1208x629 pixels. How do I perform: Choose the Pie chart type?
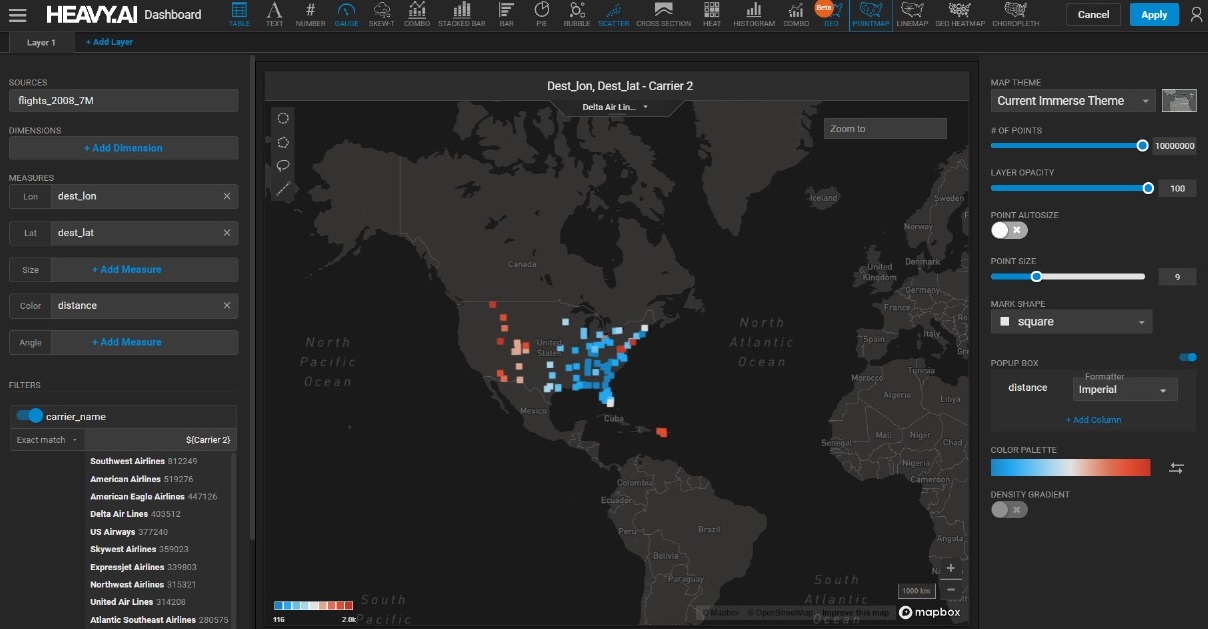(541, 14)
